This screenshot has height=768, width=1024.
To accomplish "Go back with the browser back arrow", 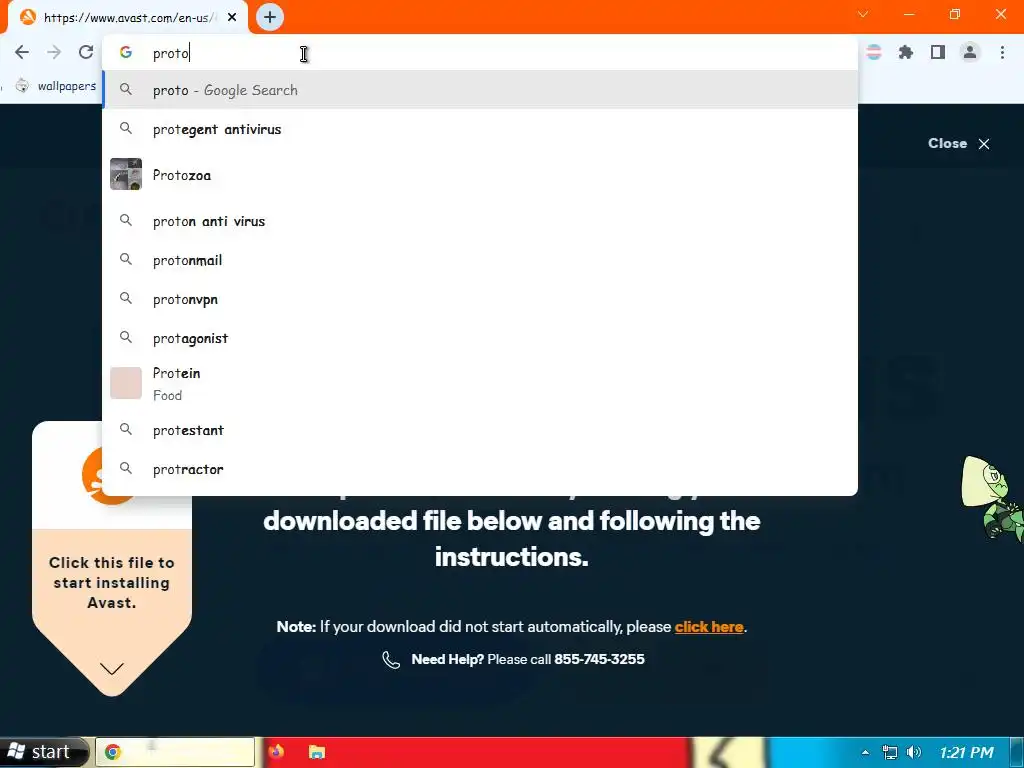I will coord(22,52).
